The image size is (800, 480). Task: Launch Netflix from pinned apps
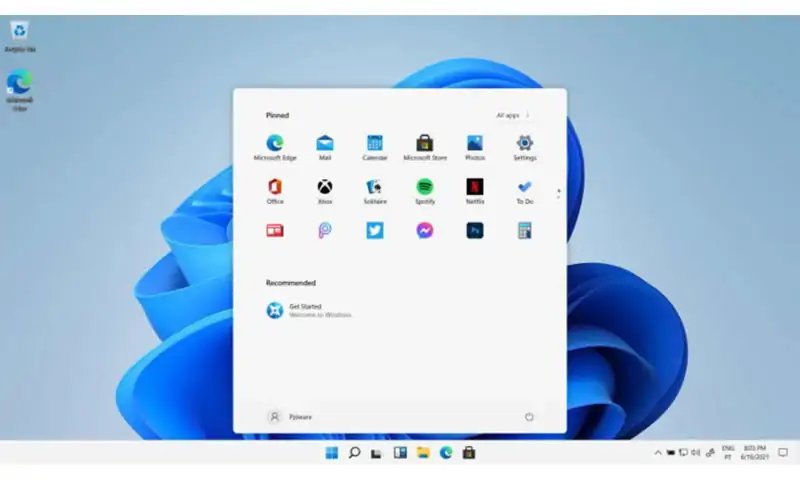coord(474,191)
